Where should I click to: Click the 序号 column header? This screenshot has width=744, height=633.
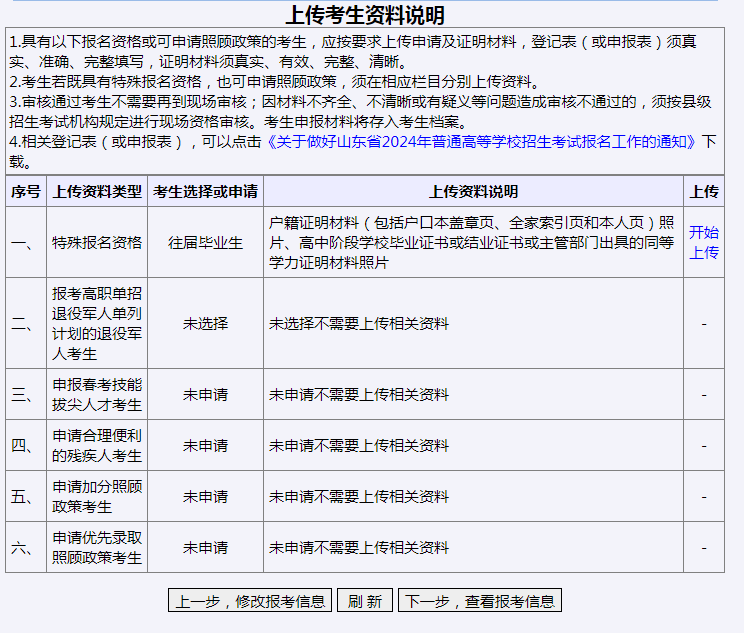pyautogui.click(x=25, y=191)
